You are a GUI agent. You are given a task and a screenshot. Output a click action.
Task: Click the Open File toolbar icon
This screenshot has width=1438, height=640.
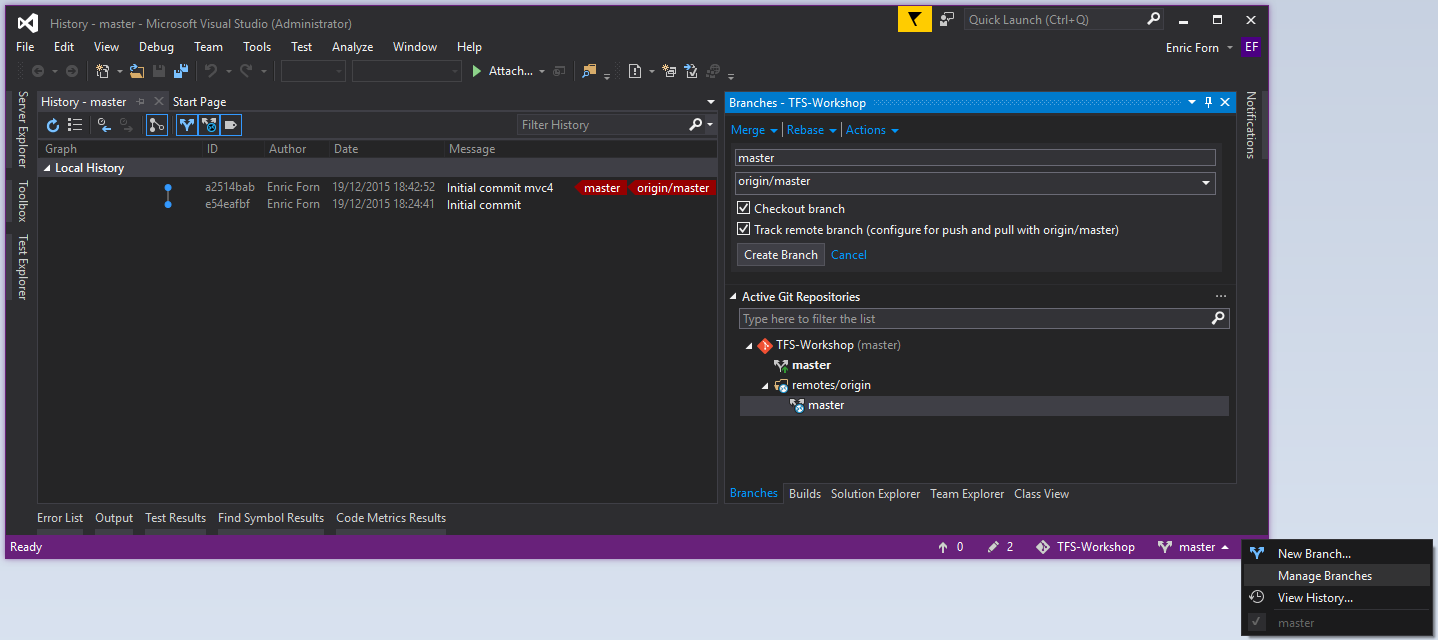point(137,71)
